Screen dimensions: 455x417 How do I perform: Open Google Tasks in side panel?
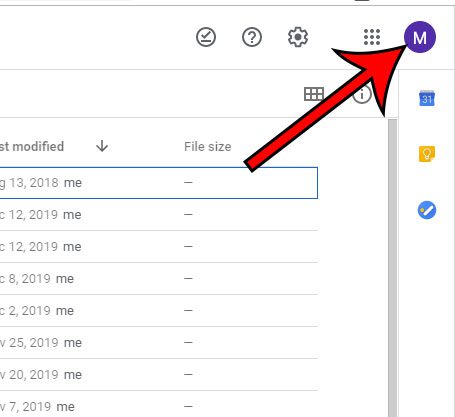tap(427, 210)
